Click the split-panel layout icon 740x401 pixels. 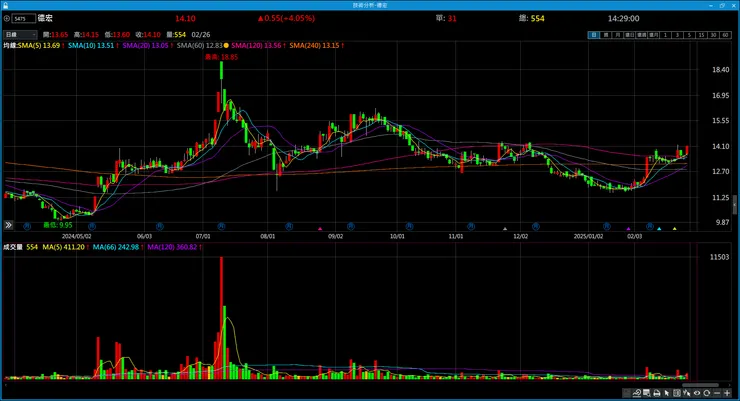677,393
